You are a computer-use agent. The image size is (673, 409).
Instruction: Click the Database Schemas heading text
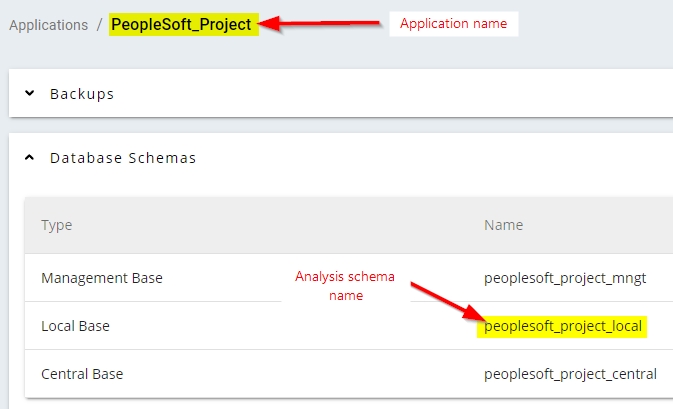coord(123,158)
